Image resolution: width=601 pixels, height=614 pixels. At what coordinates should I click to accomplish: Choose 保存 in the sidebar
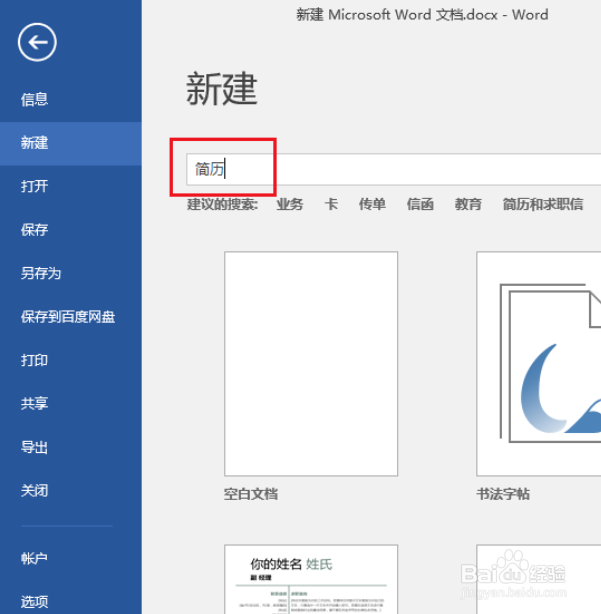34,230
